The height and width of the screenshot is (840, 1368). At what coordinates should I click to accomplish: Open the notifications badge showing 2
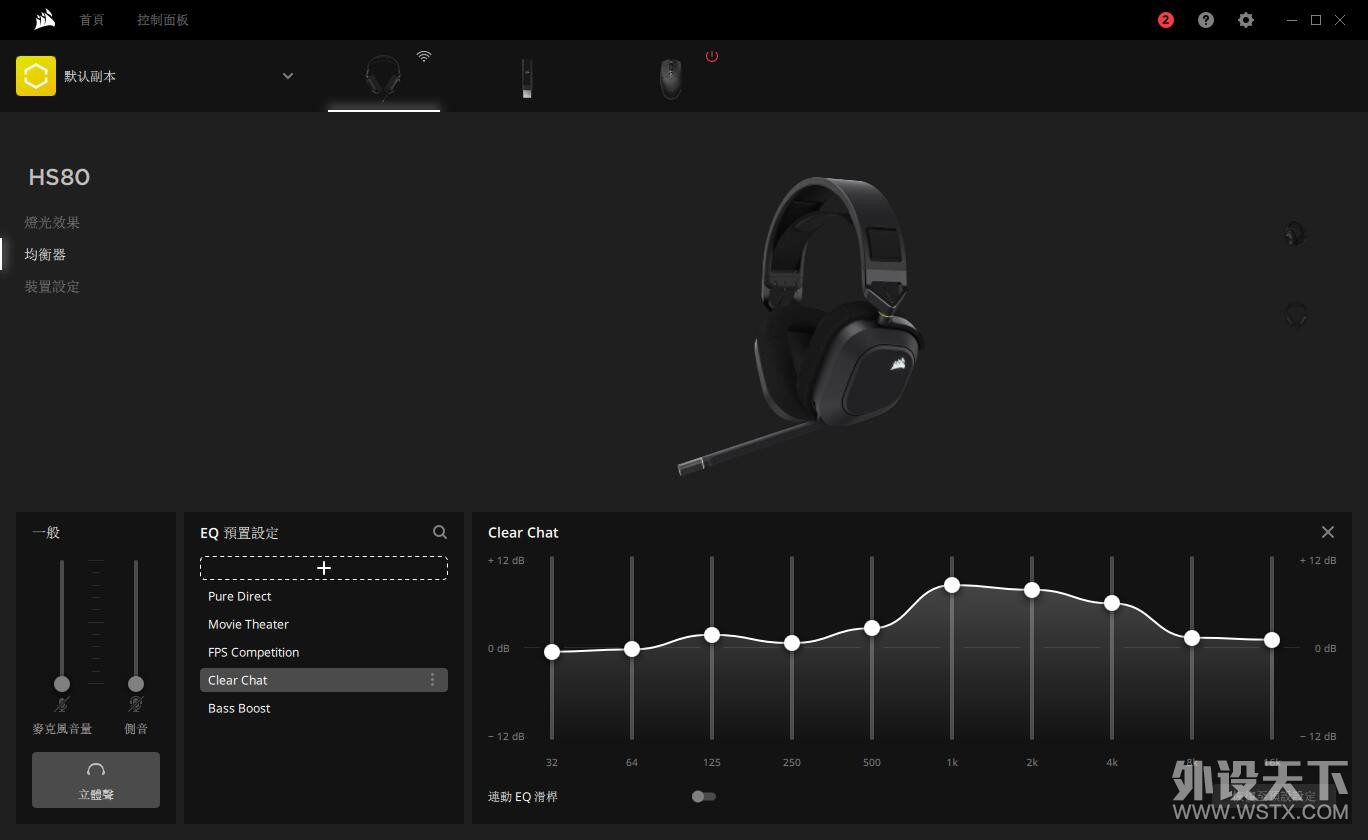coord(1166,20)
